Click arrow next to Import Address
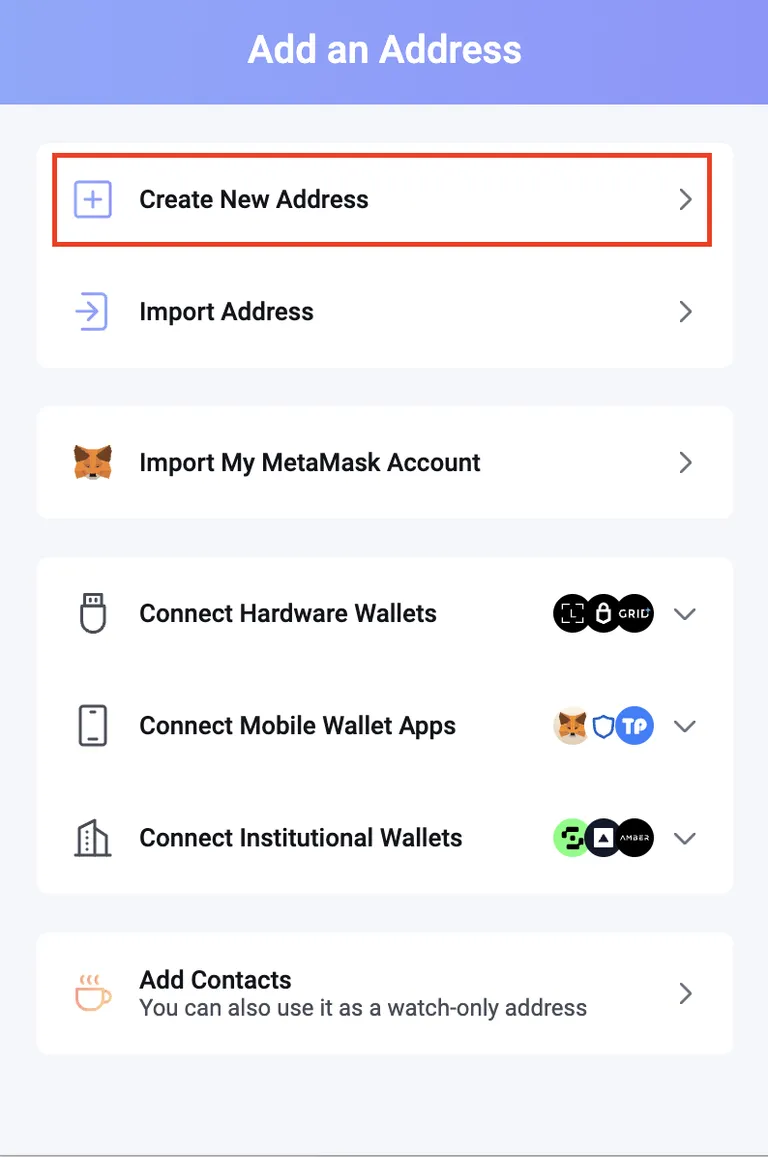Screen dimensions: 768x1157 point(685,311)
